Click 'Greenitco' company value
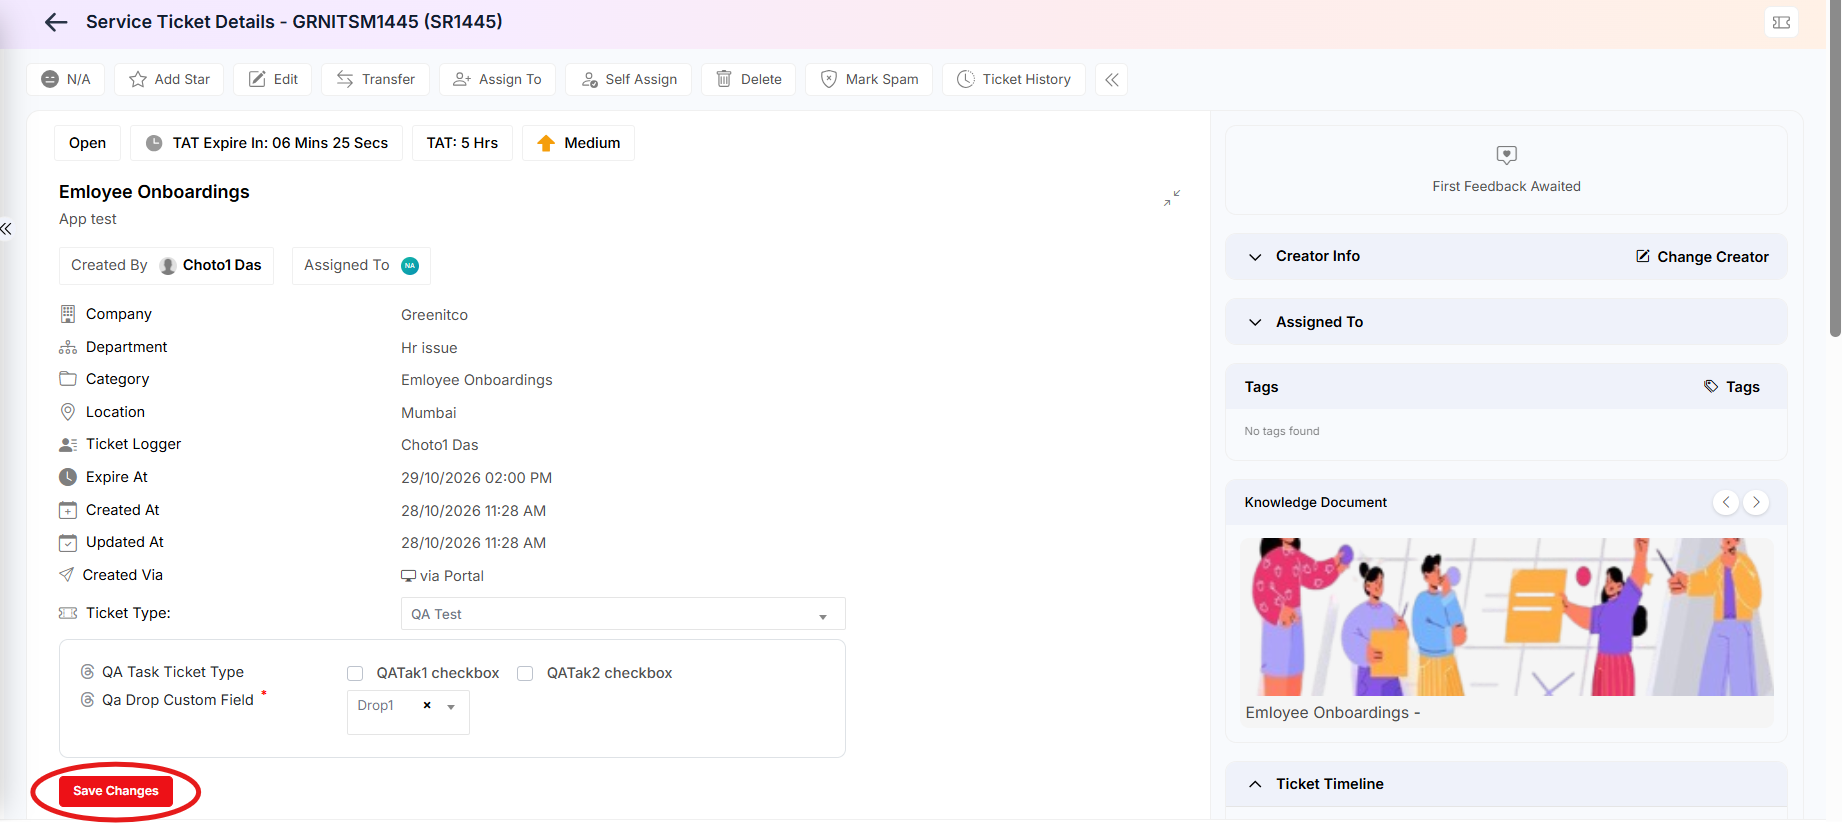This screenshot has height=823, width=1842. click(434, 315)
